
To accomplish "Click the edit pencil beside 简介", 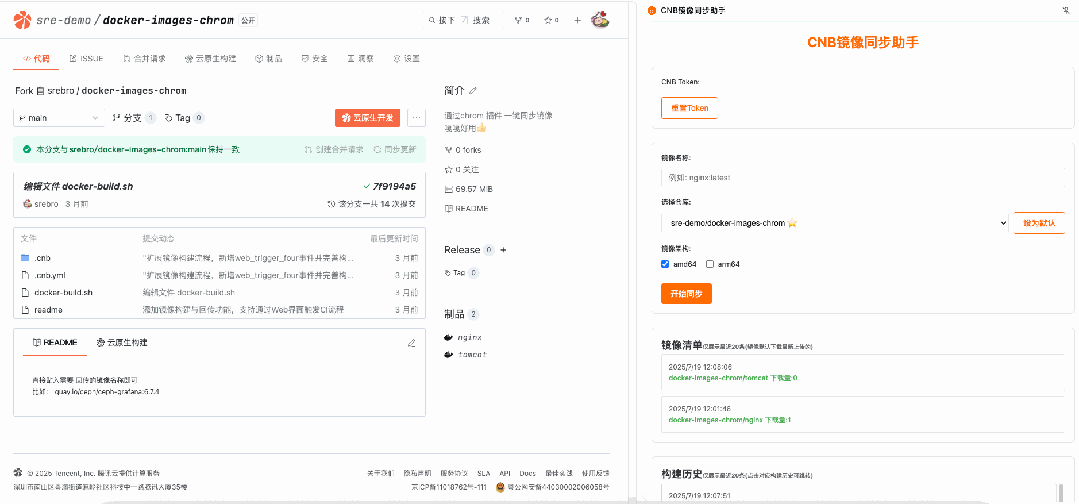I will [473, 90].
